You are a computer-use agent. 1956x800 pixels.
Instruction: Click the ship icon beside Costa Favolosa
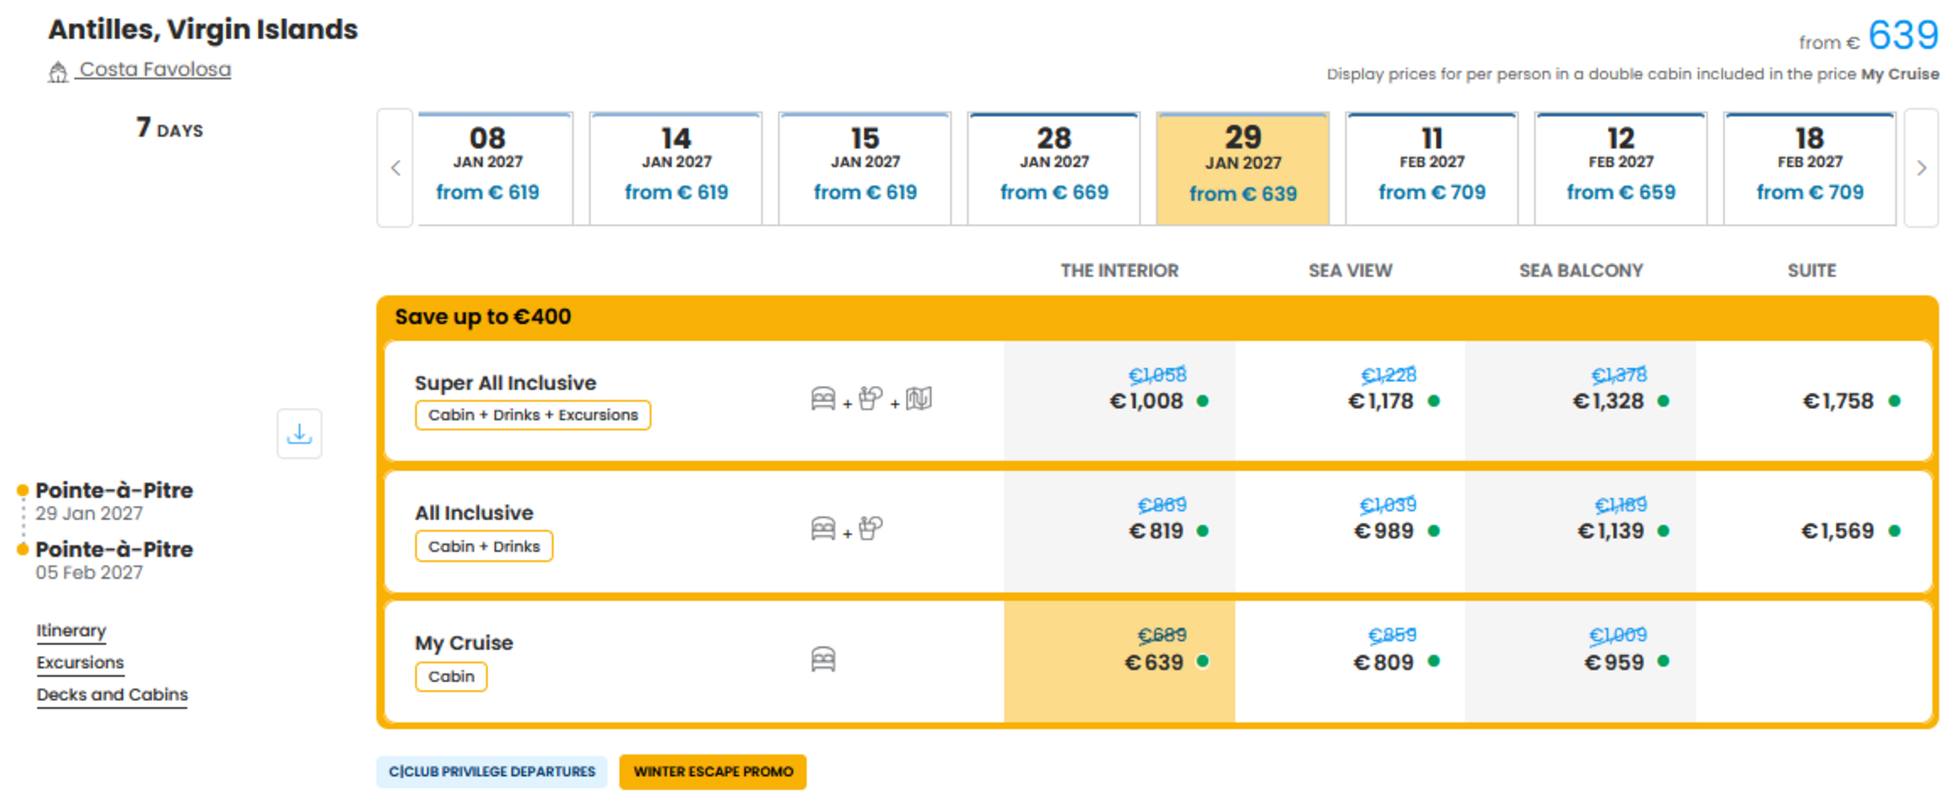tap(58, 71)
